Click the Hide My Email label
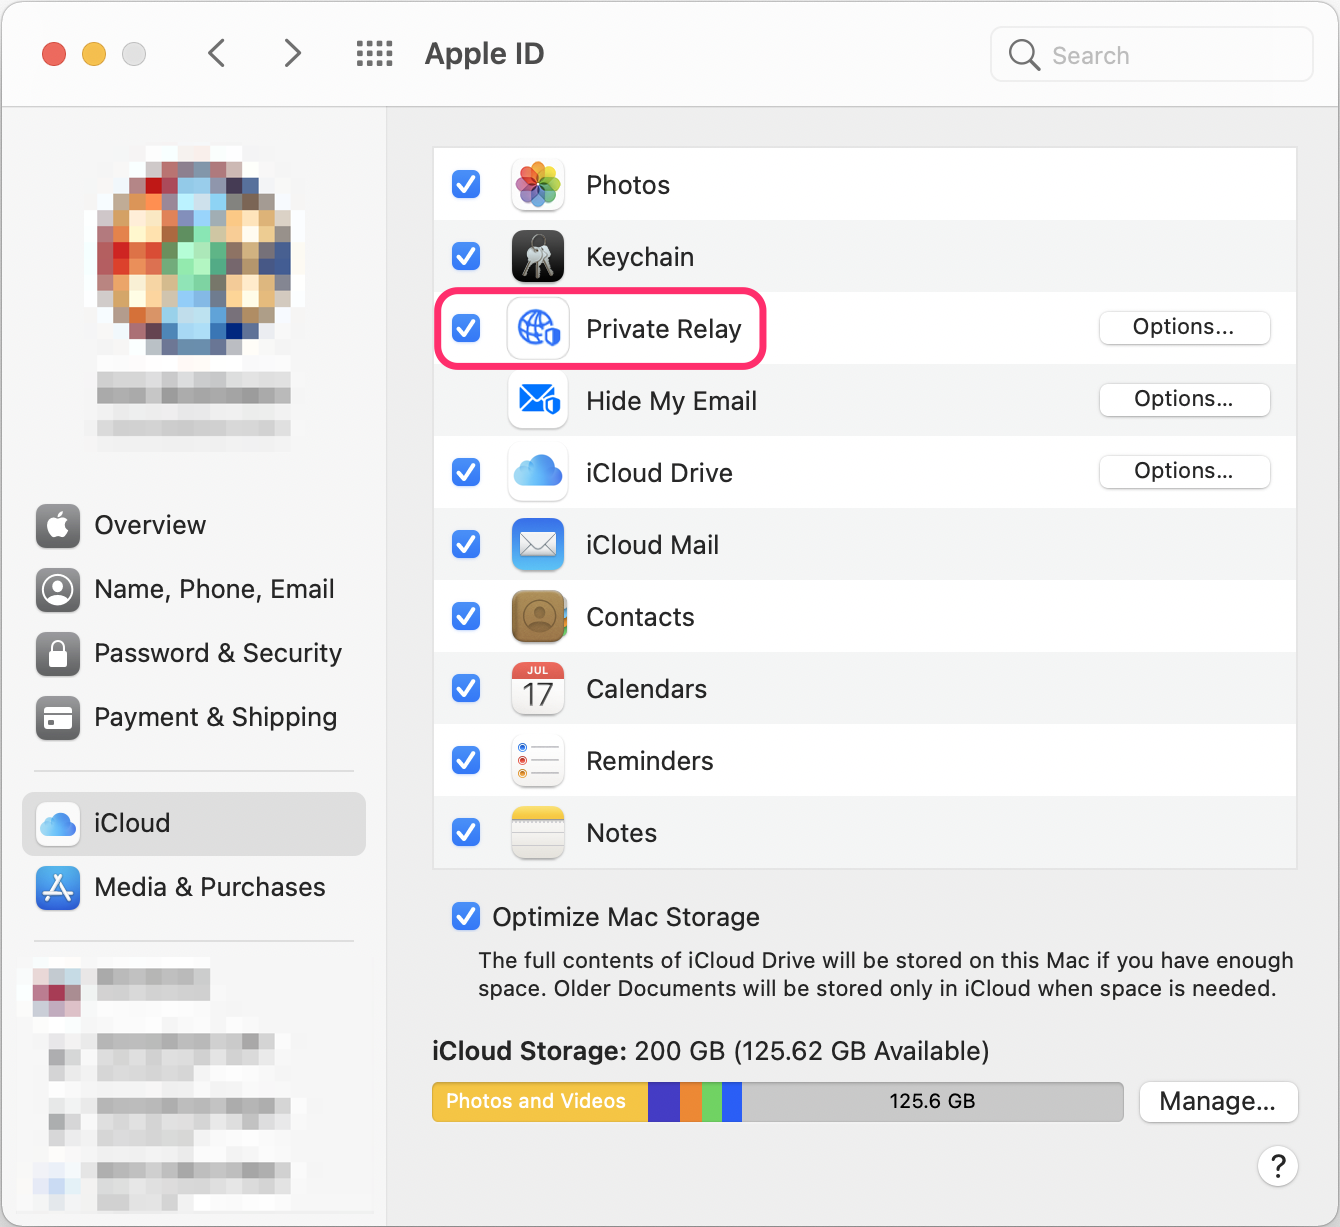Viewport: 1340px width, 1227px height. [672, 401]
